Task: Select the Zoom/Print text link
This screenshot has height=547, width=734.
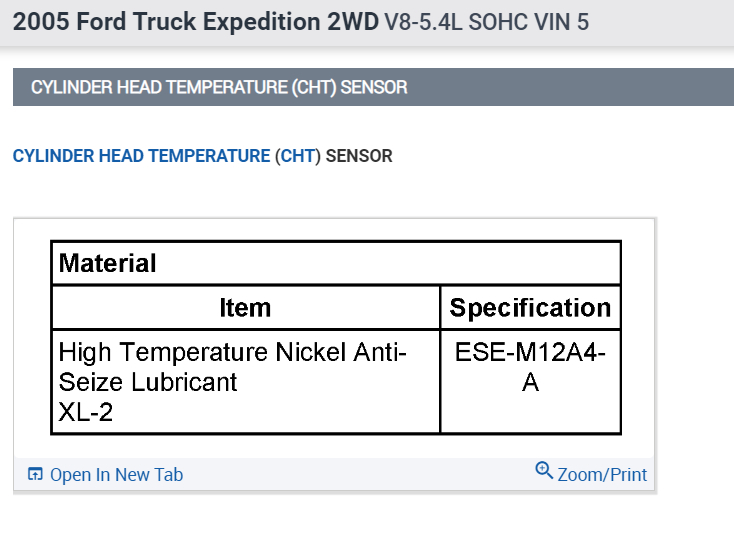Action: 602,475
